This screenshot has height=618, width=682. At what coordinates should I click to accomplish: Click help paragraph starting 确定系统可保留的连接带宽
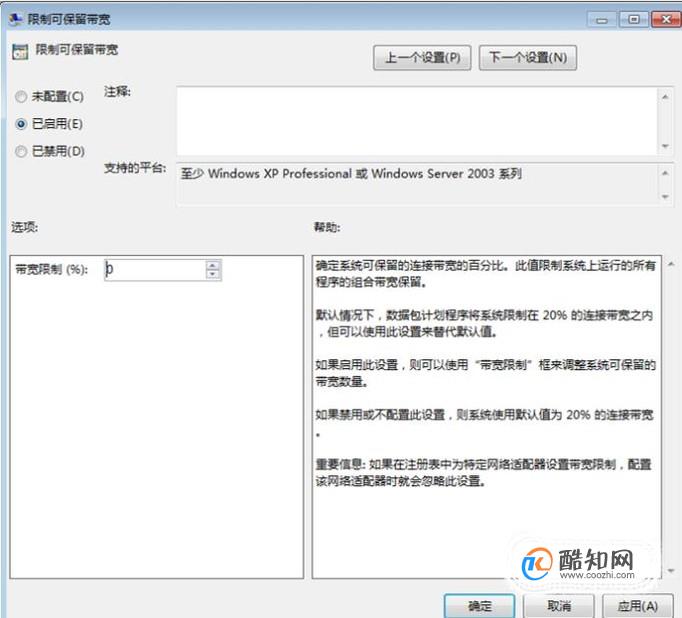(x=485, y=274)
